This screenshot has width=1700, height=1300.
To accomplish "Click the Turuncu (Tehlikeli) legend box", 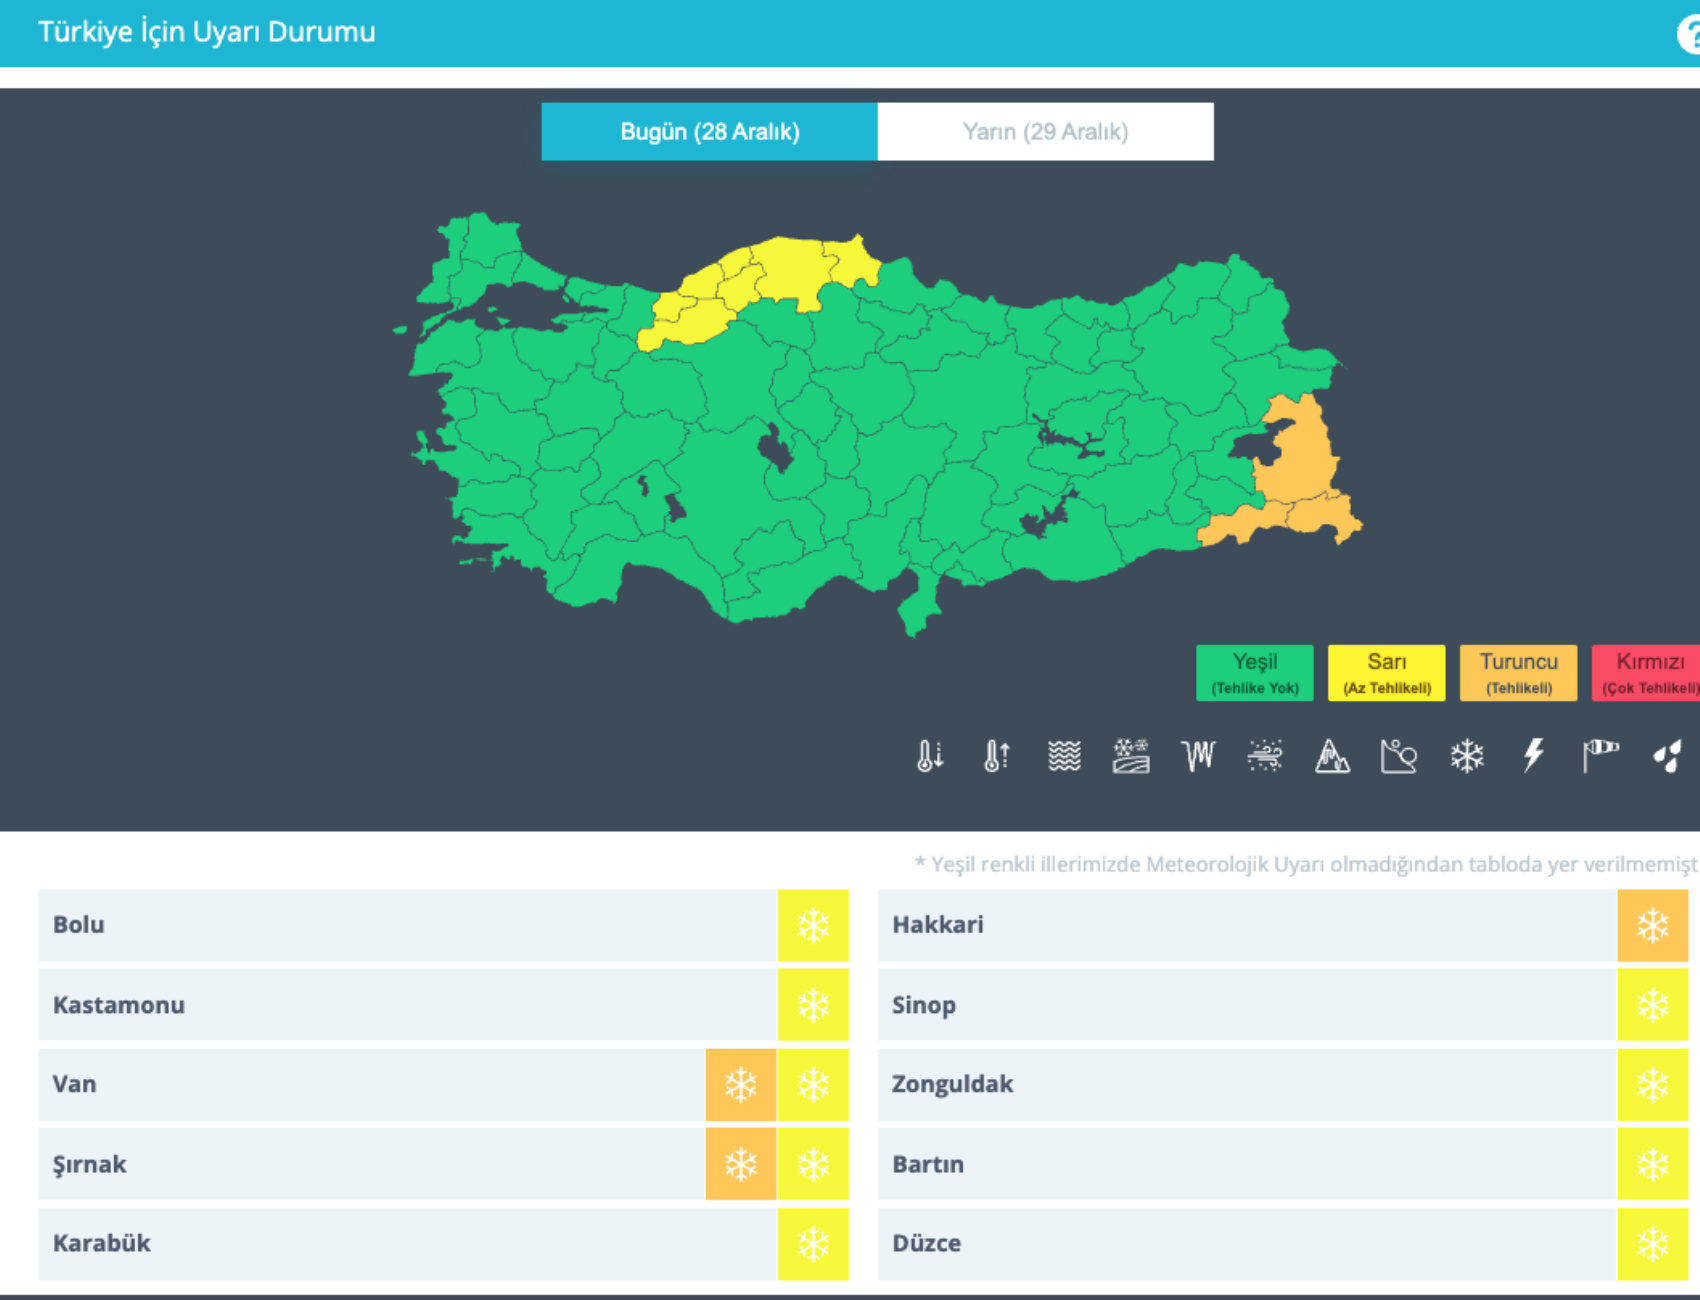I will (x=1518, y=673).
